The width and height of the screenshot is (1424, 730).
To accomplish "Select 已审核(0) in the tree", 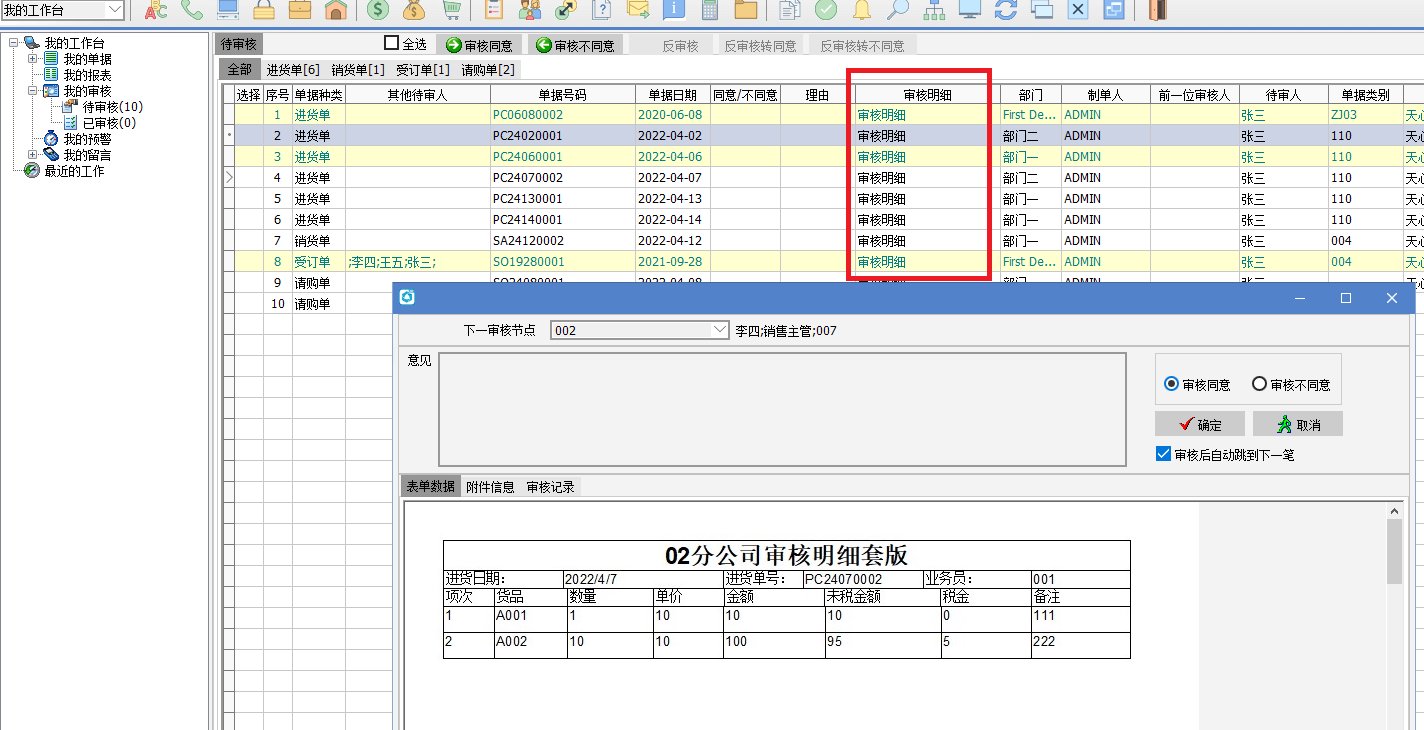I will (x=110, y=123).
